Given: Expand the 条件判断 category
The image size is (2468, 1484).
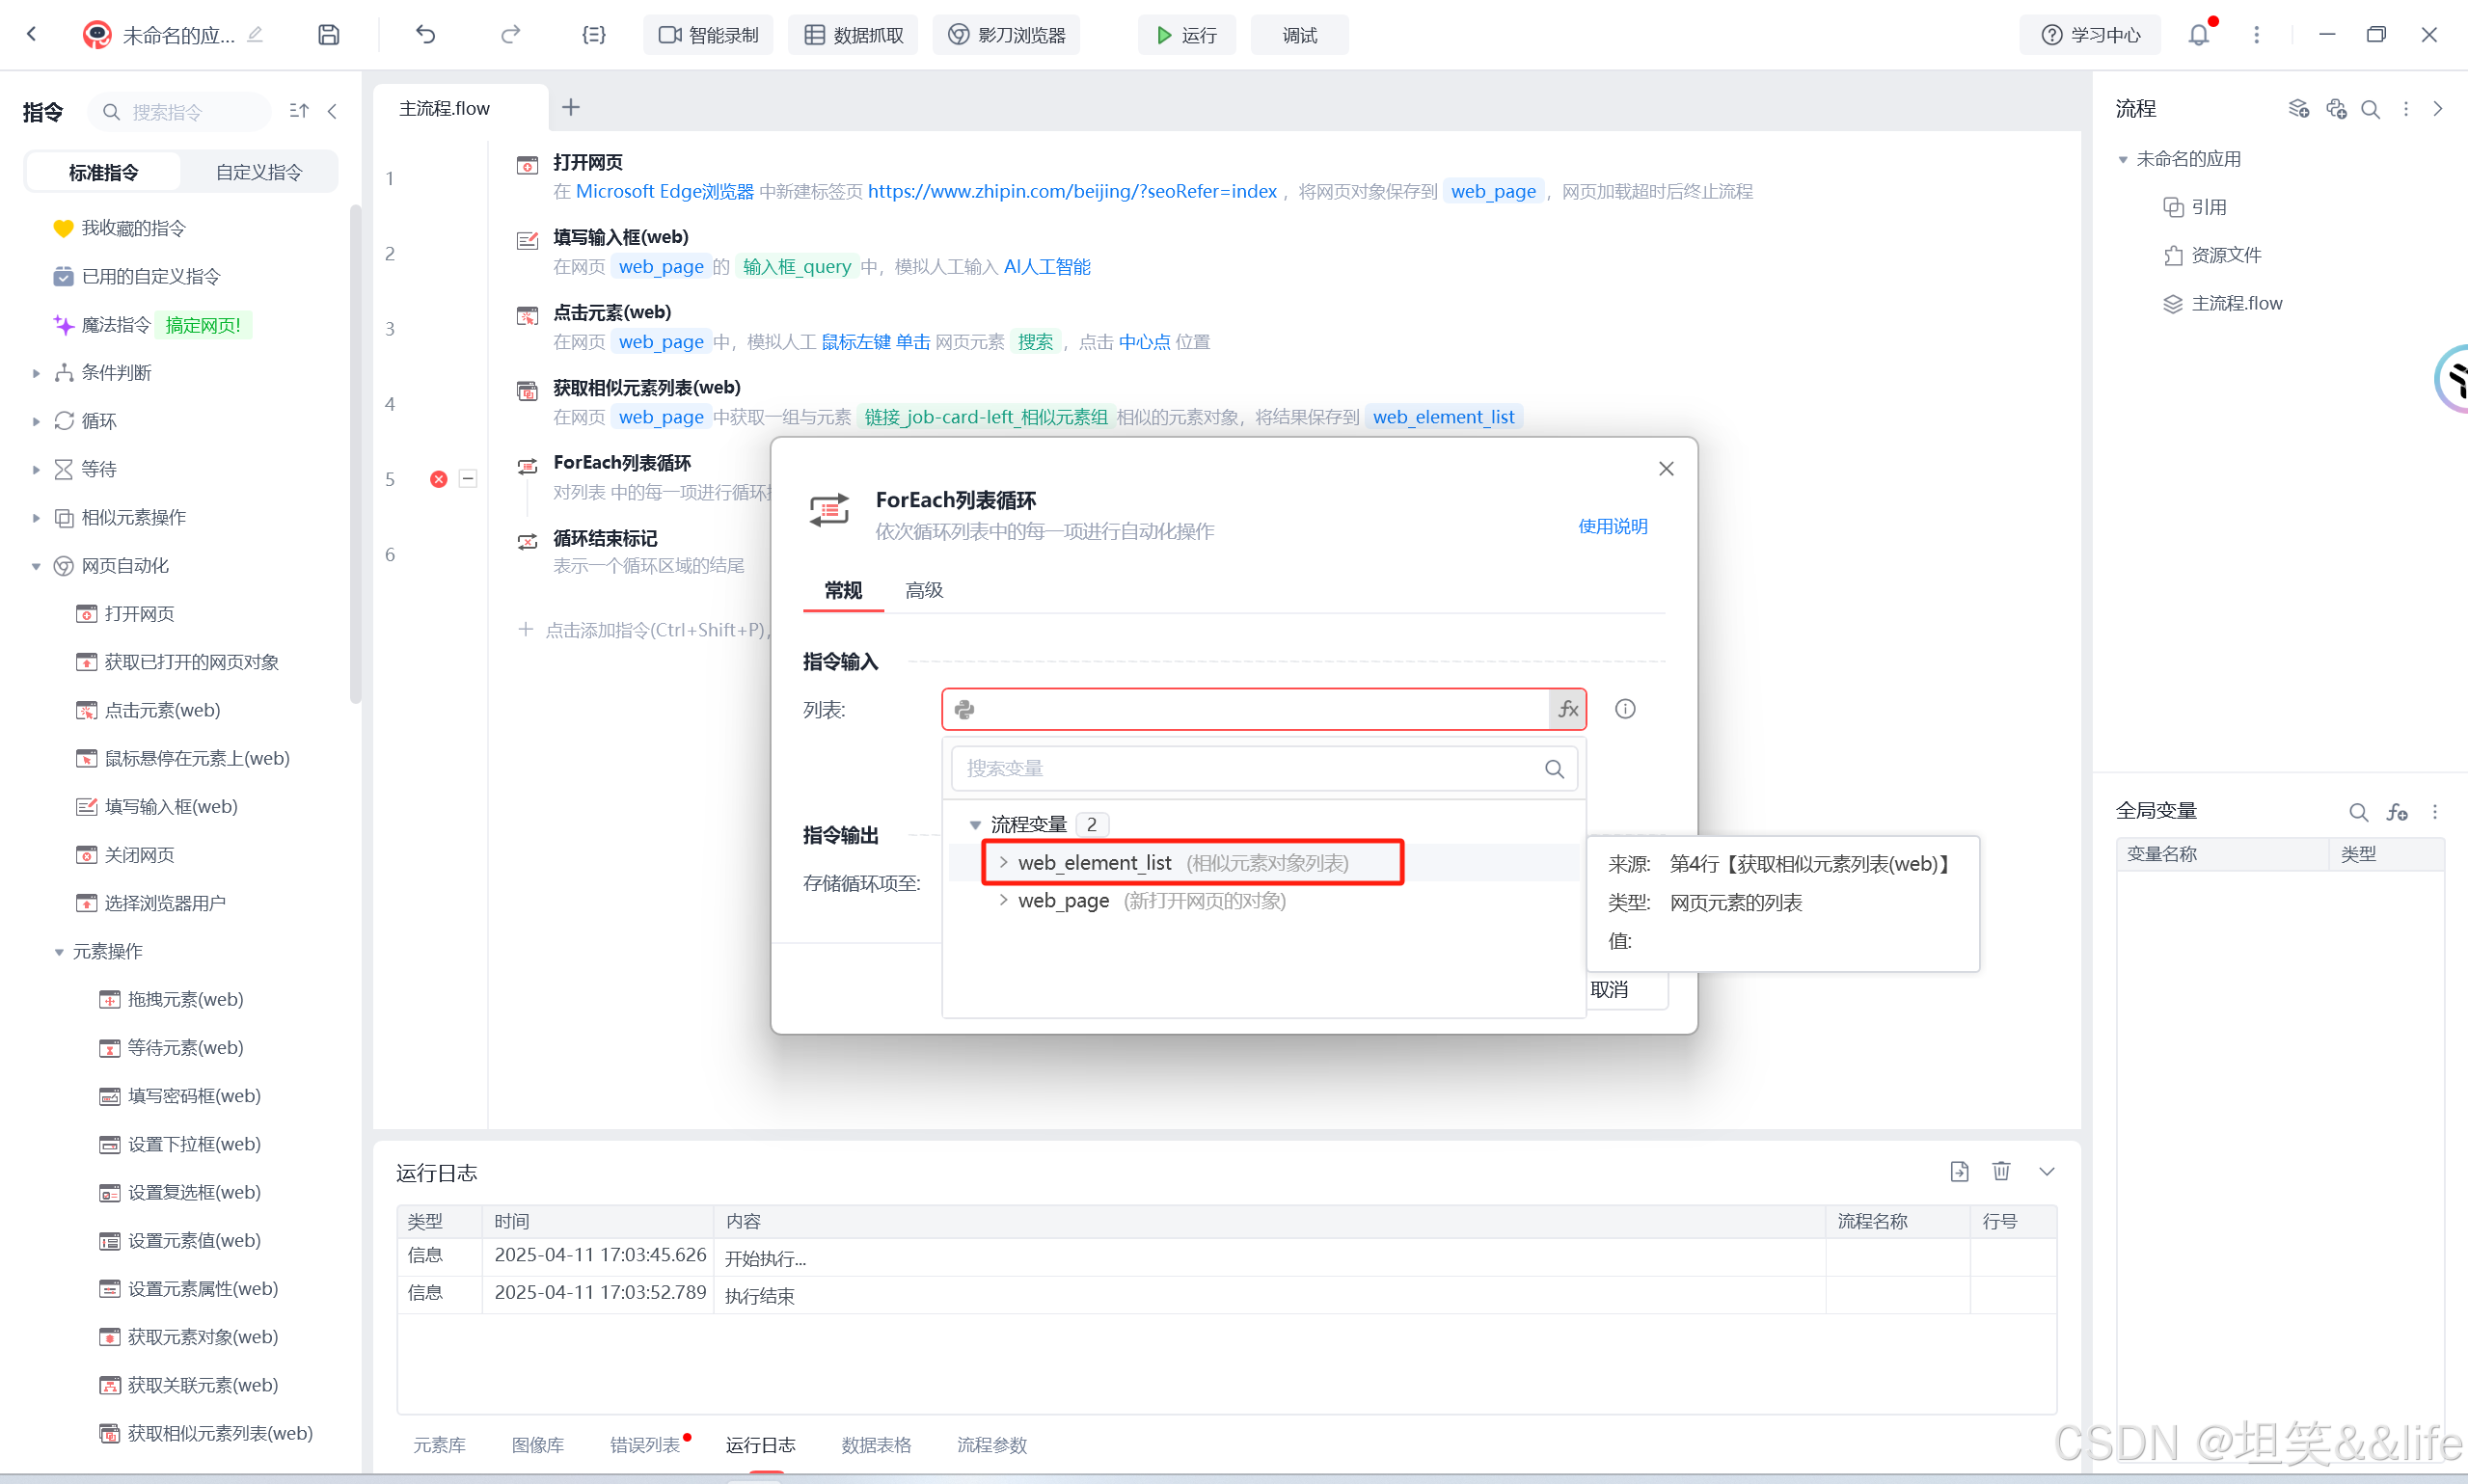Looking at the screenshot, I should point(36,373).
